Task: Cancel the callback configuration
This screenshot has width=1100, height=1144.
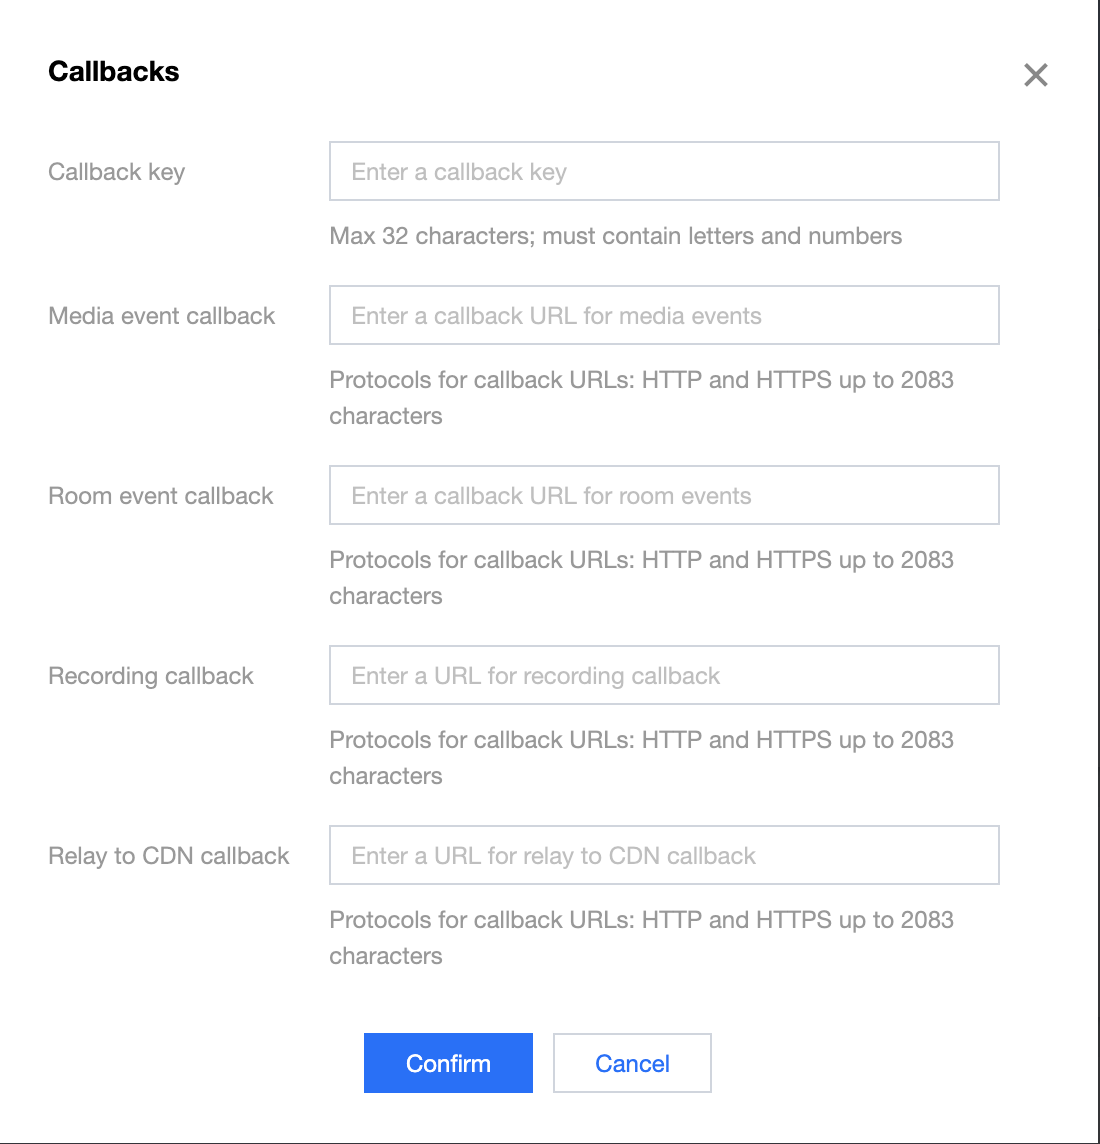Action: 632,1063
